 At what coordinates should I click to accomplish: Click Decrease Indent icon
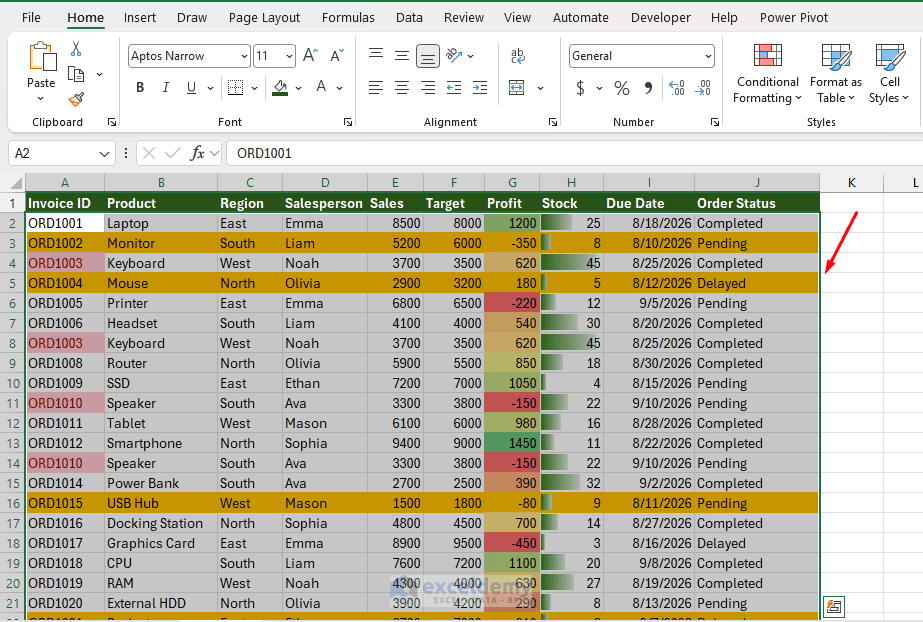click(454, 88)
